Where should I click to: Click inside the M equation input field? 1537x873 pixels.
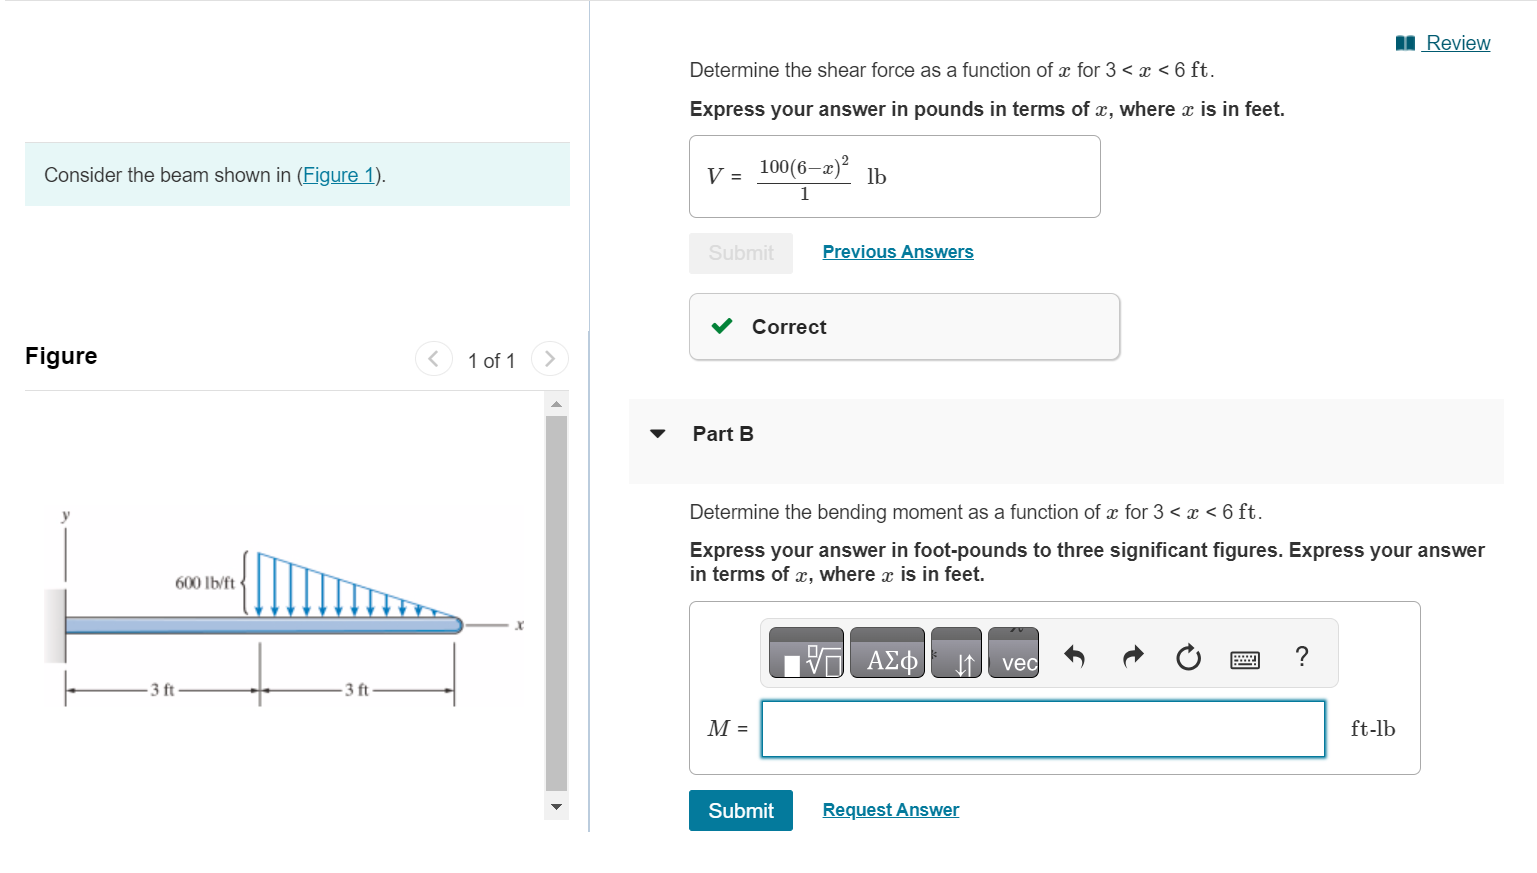click(1043, 729)
